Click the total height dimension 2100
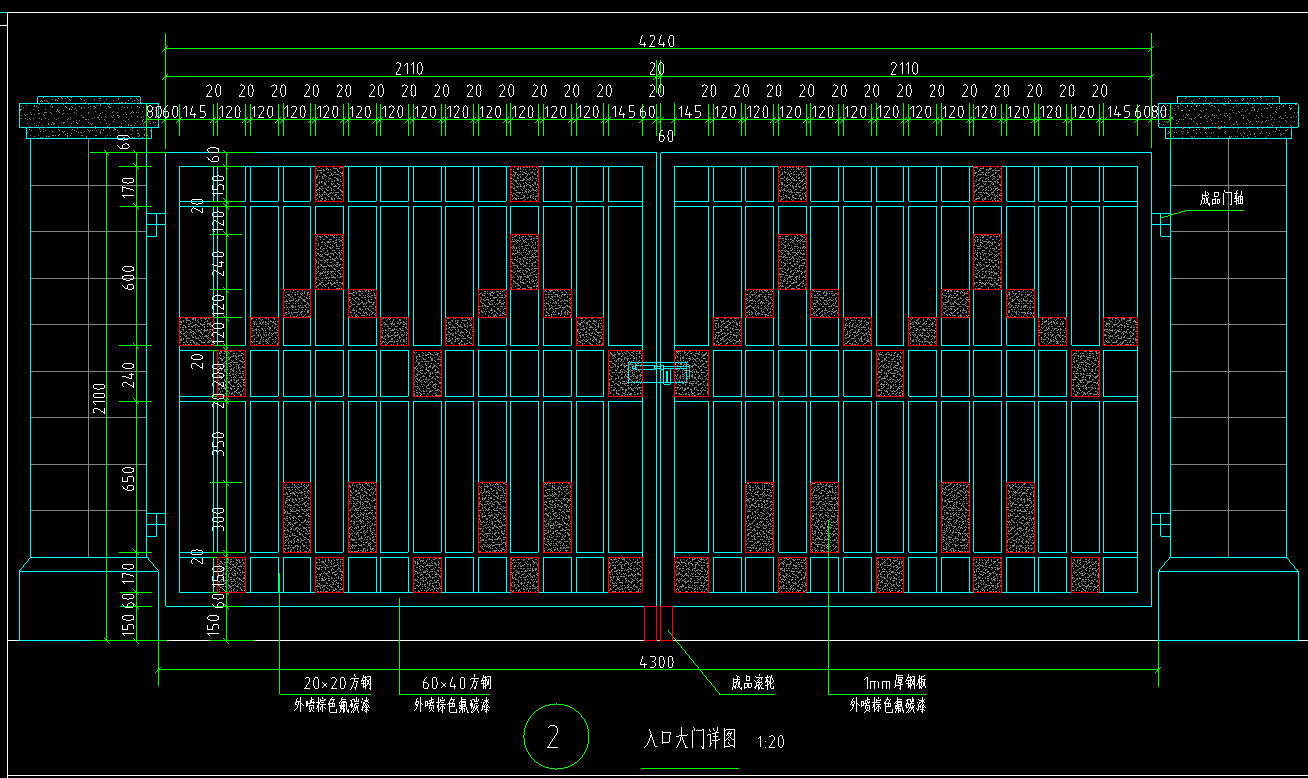1308x778 pixels. coord(99,399)
